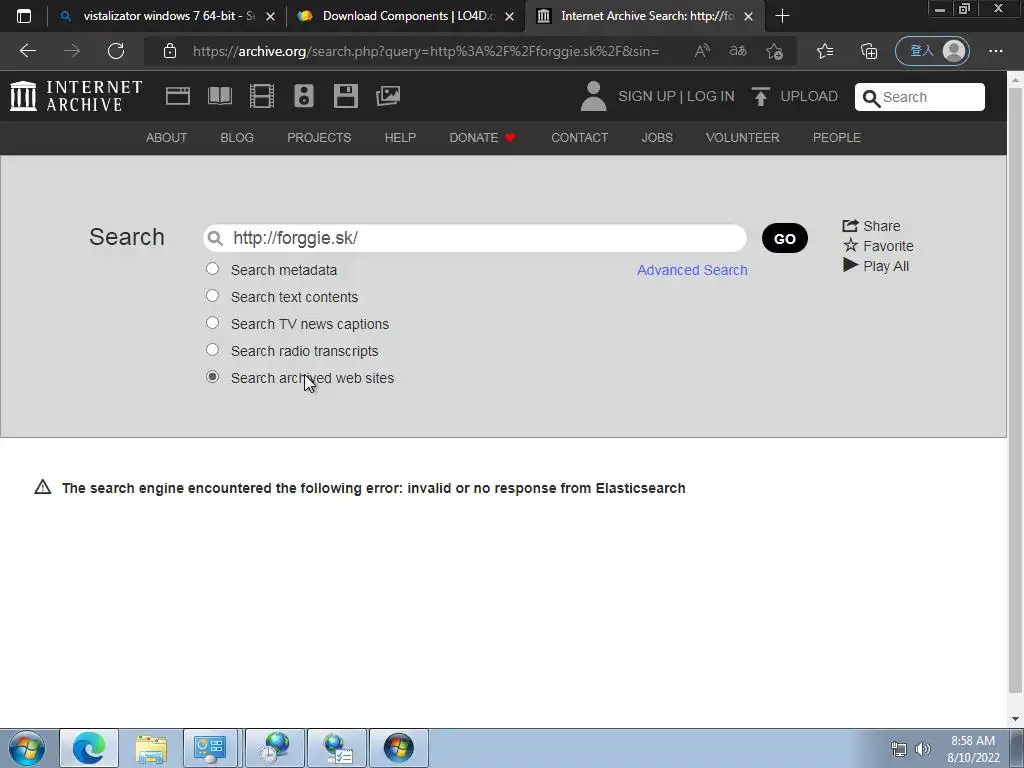This screenshot has width=1024, height=768.
Task: Open the tab actions menu icon
Action: pos(24,16)
